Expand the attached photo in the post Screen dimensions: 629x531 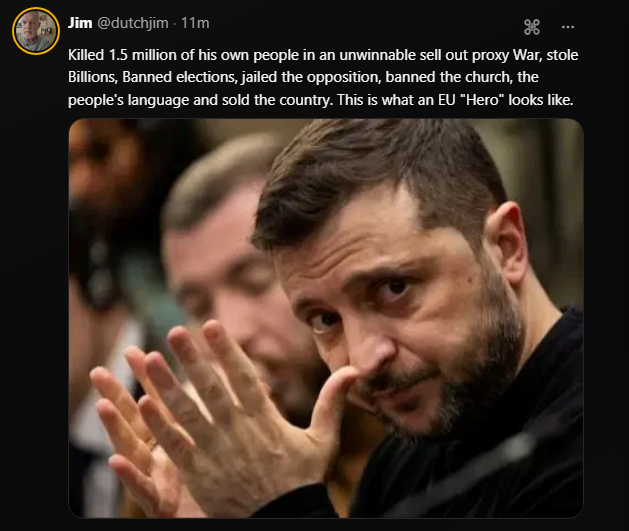(326, 318)
